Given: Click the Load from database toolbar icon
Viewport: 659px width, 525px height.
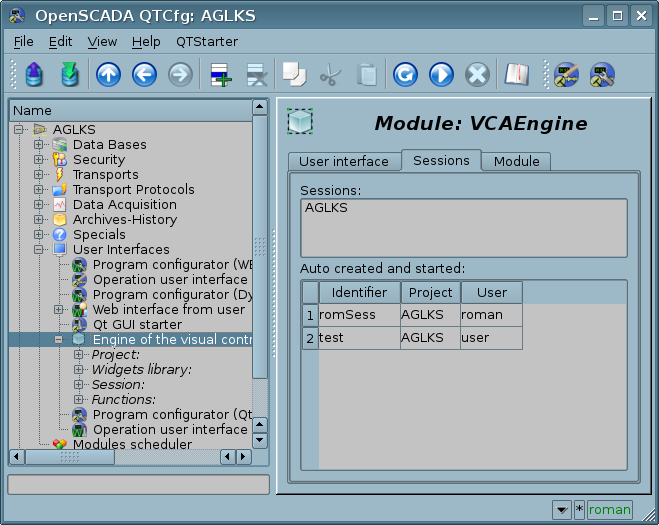Looking at the screenshot, I should [35, 75].
